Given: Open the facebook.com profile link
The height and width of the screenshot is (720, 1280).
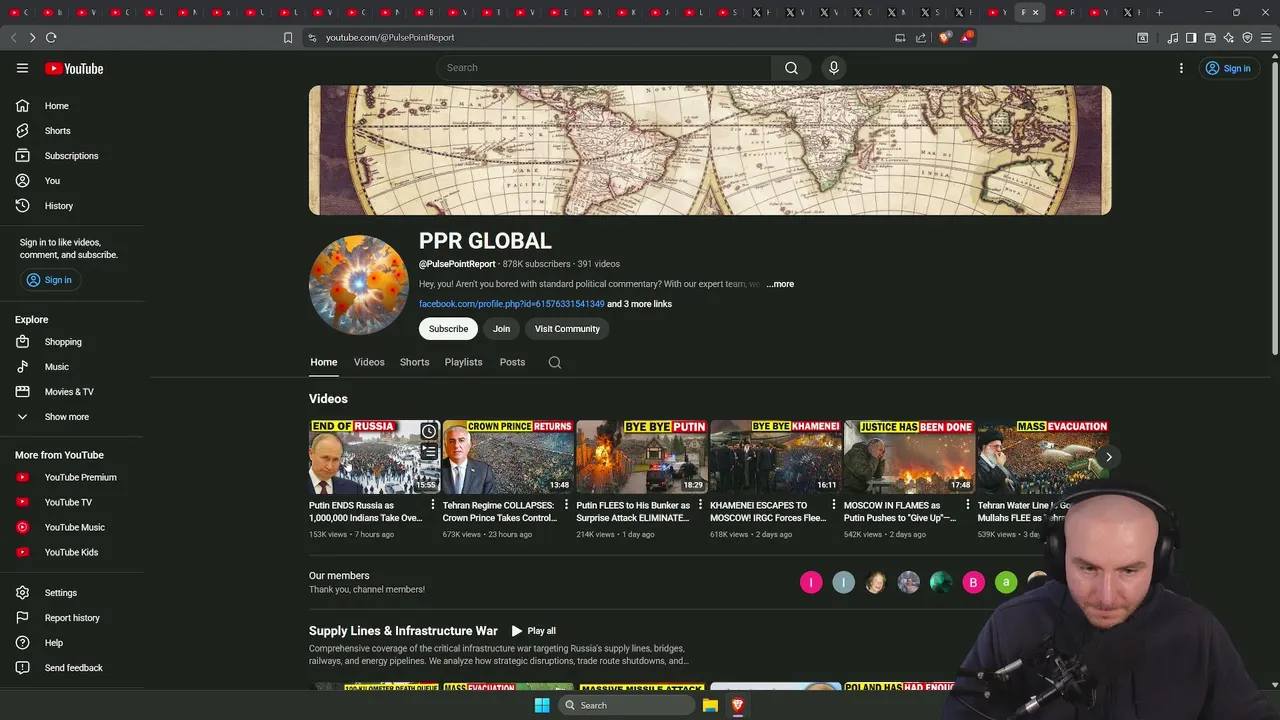Looking at the screenshot, I should pyautogui.click(x=511, y=304).
